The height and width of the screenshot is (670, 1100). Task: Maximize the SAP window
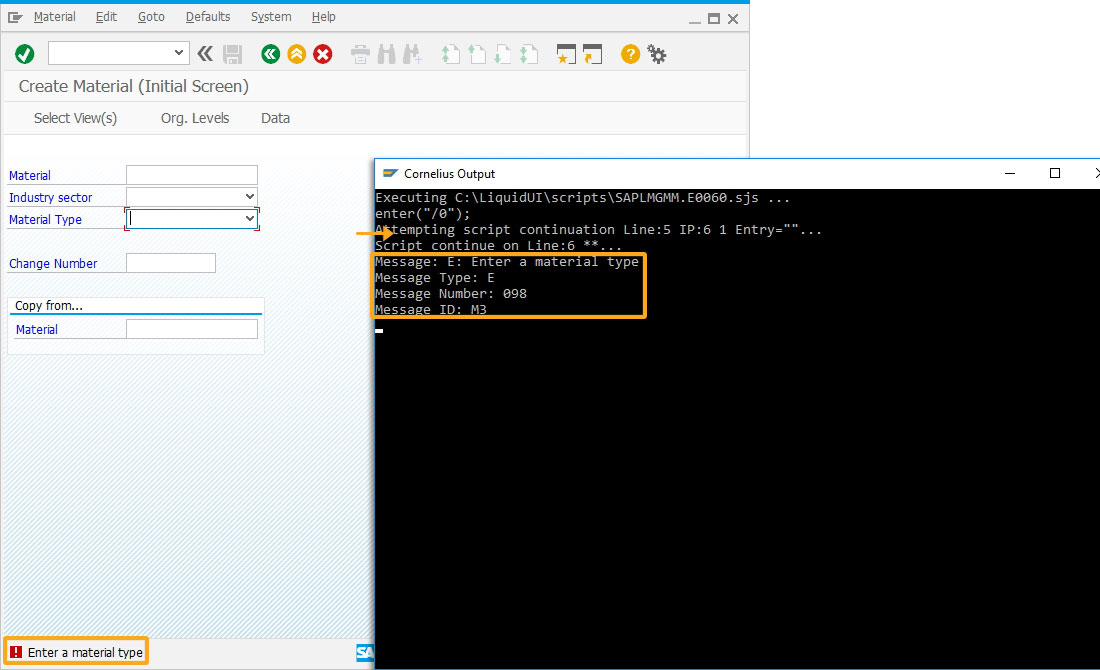coord(714,19)
